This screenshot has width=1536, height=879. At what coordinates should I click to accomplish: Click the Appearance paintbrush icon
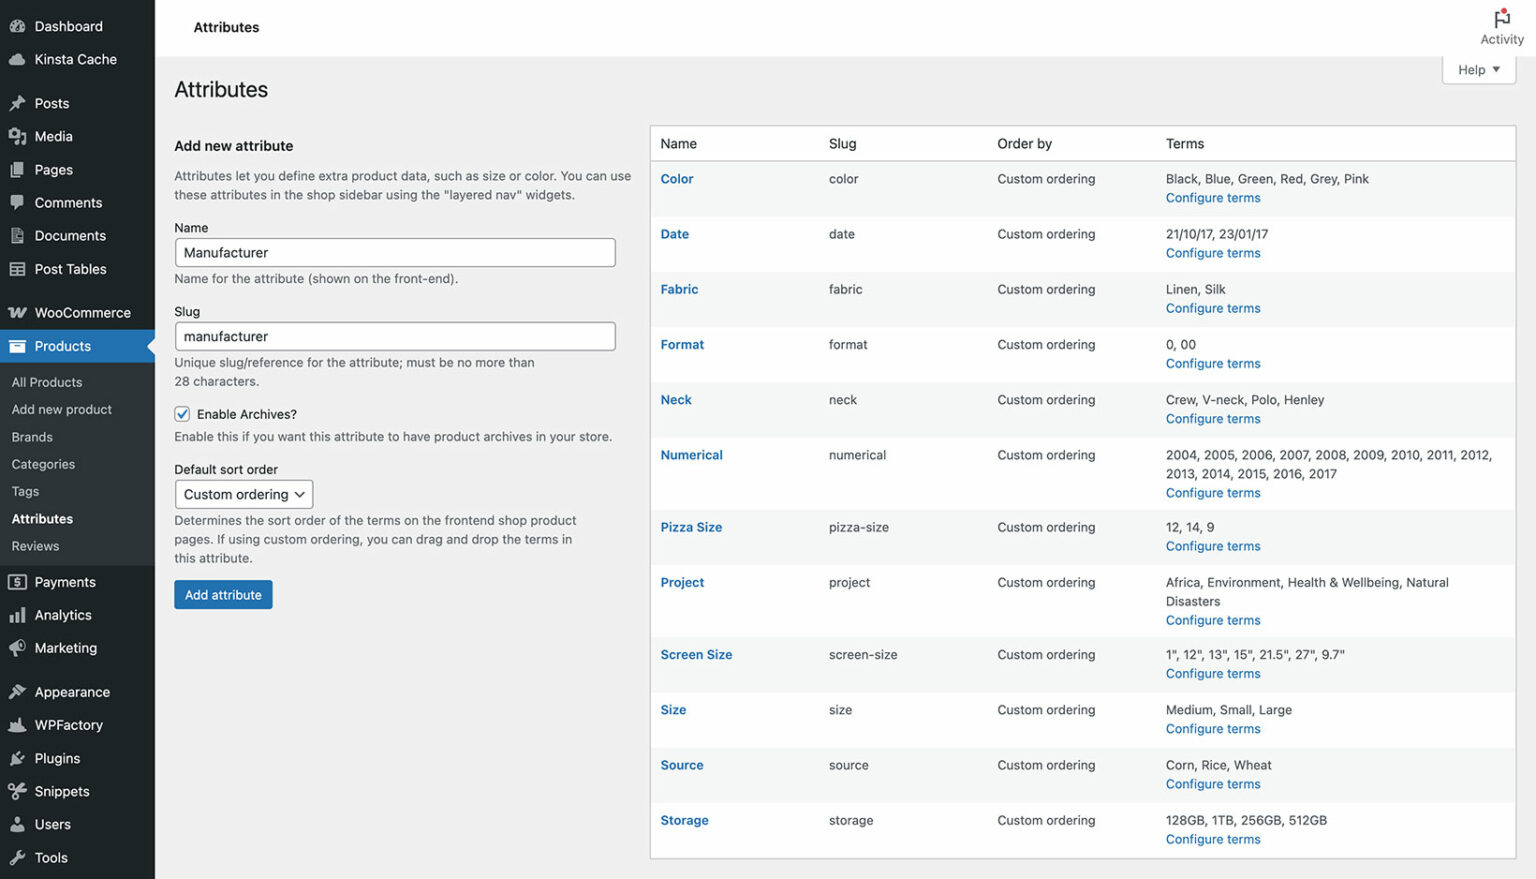(17, 692)
